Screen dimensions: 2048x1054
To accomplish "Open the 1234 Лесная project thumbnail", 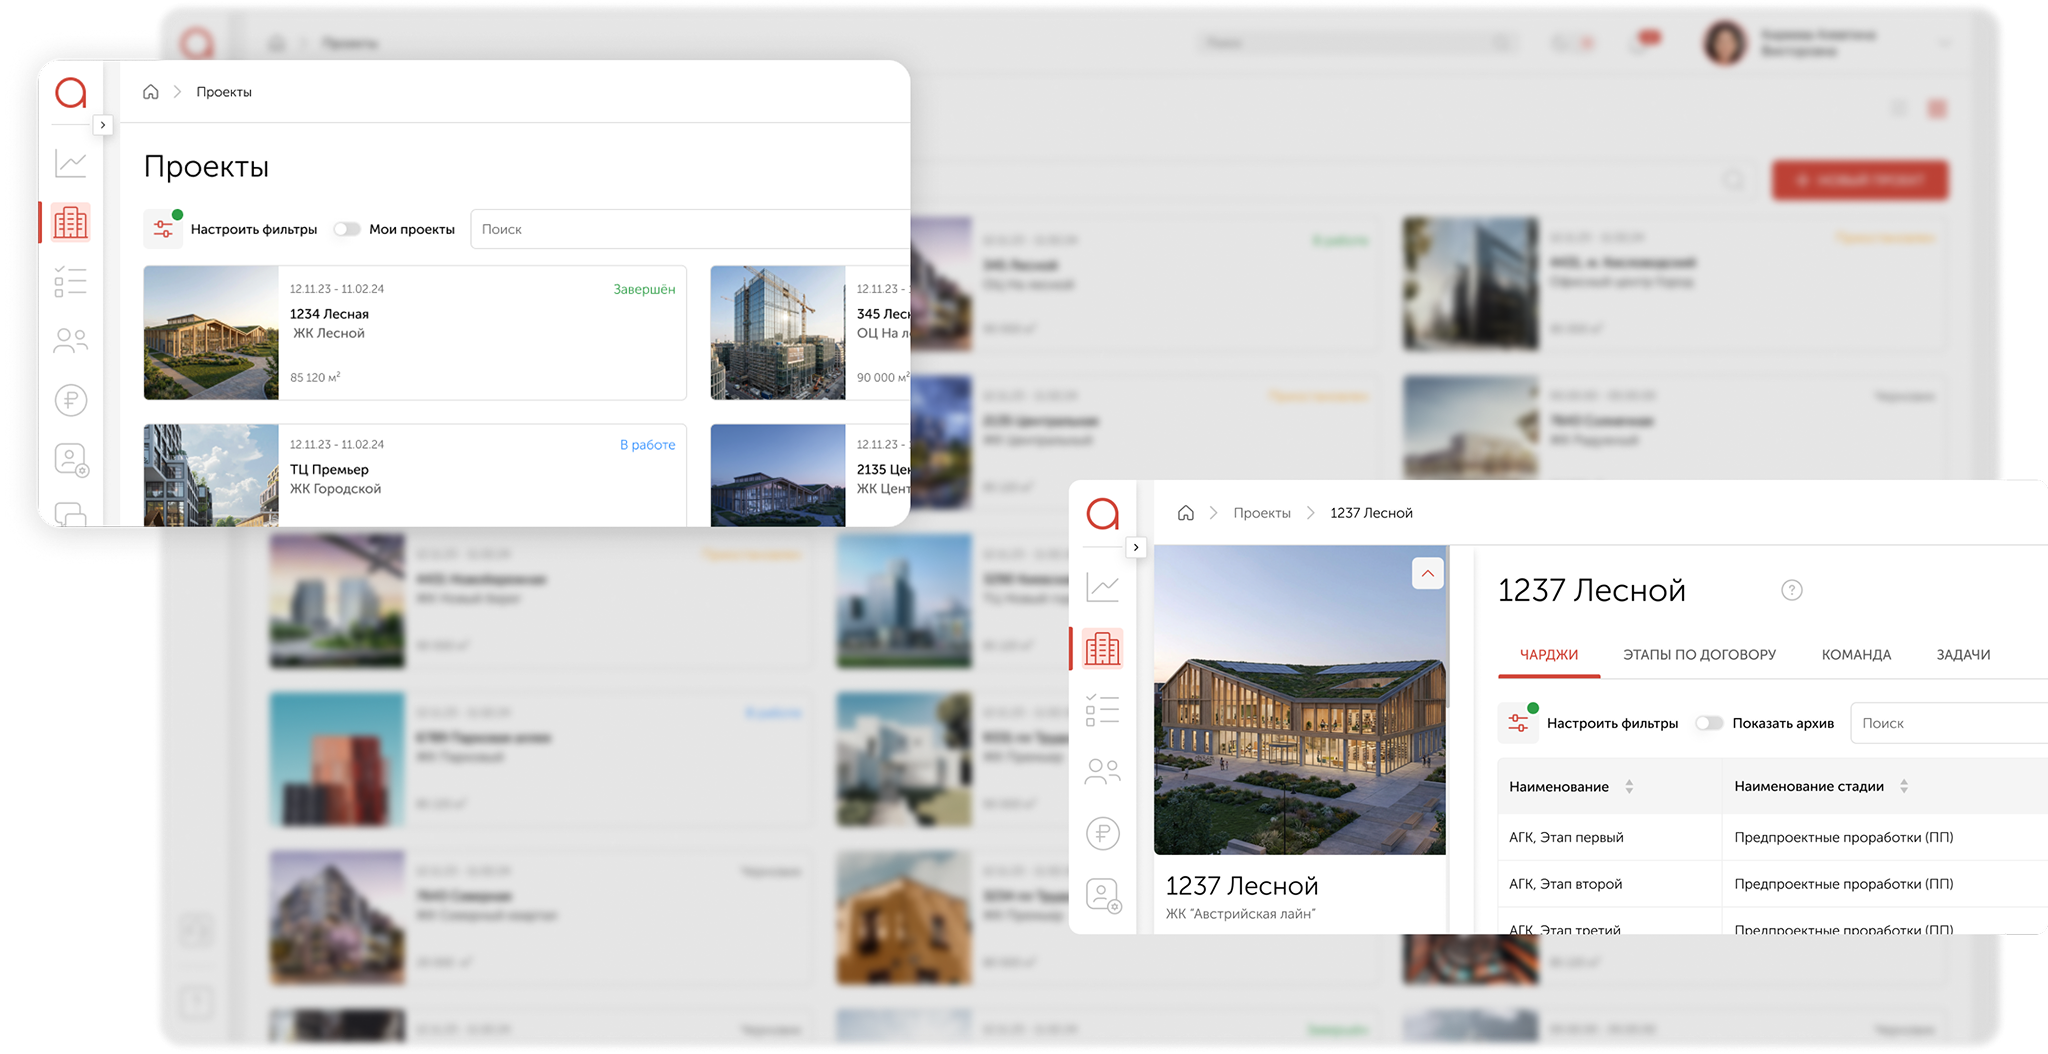I will (x=211, y=333).
